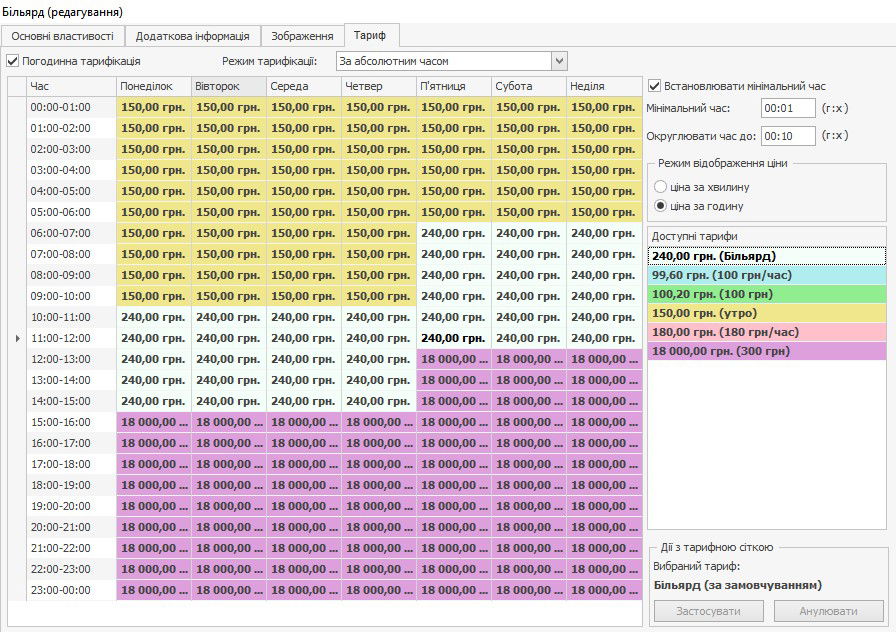Pick the pink 180,00 грн. tariff
The image size is (896, 632).
point(766,331)
